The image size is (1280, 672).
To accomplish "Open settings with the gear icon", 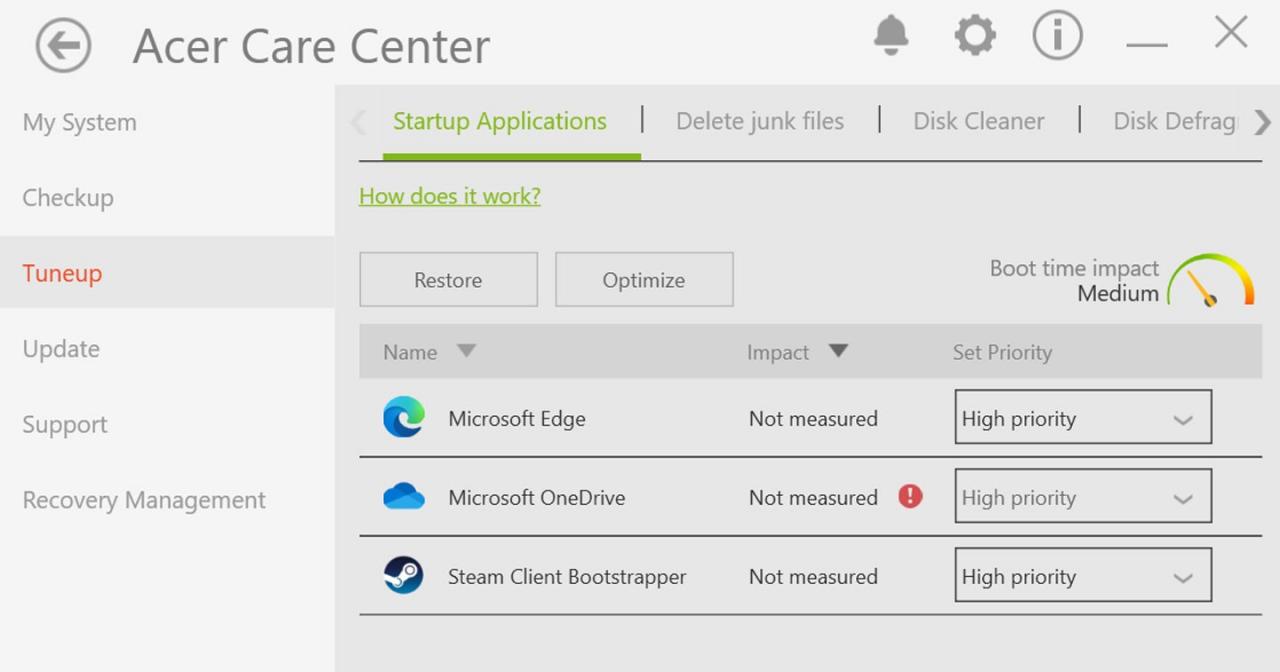I will [975, 35].
